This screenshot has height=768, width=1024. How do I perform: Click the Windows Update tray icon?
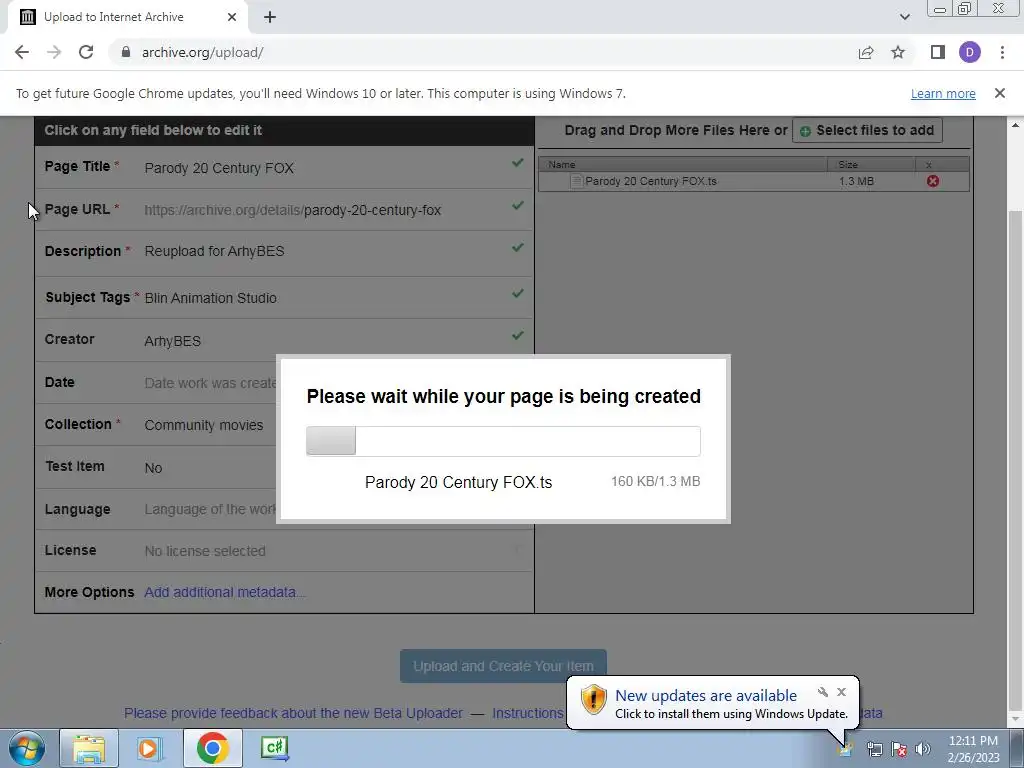tap(846, 749)
